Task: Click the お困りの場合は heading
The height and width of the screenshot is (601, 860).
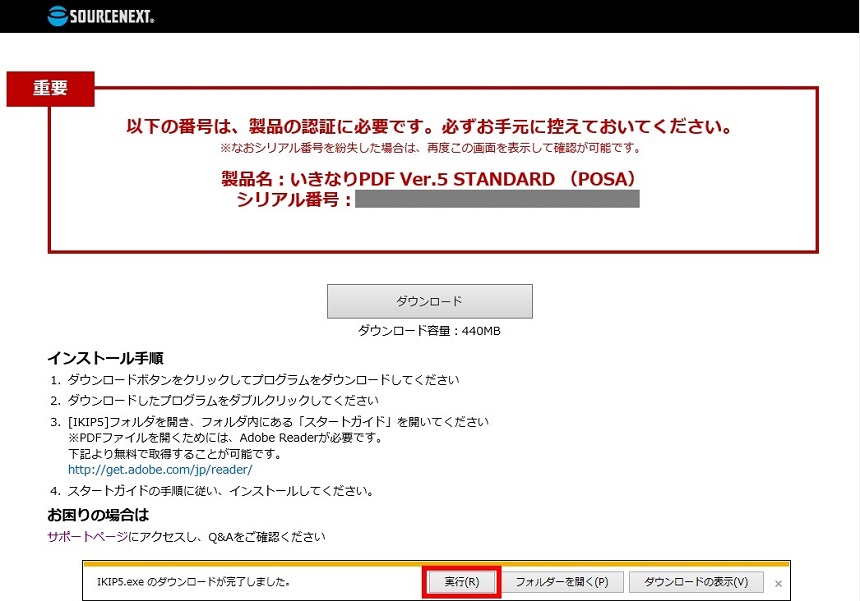Action: (x=98, y=515)
